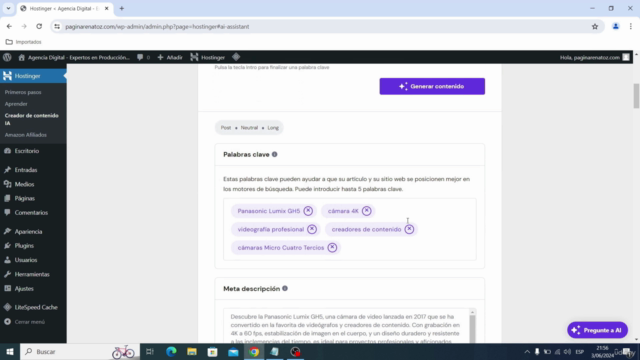Image resolution: width=640 pixels, height=360 pixels.
Task: Click the Generar contenido button
Action: pyautogui.click(x=432, y=86)
